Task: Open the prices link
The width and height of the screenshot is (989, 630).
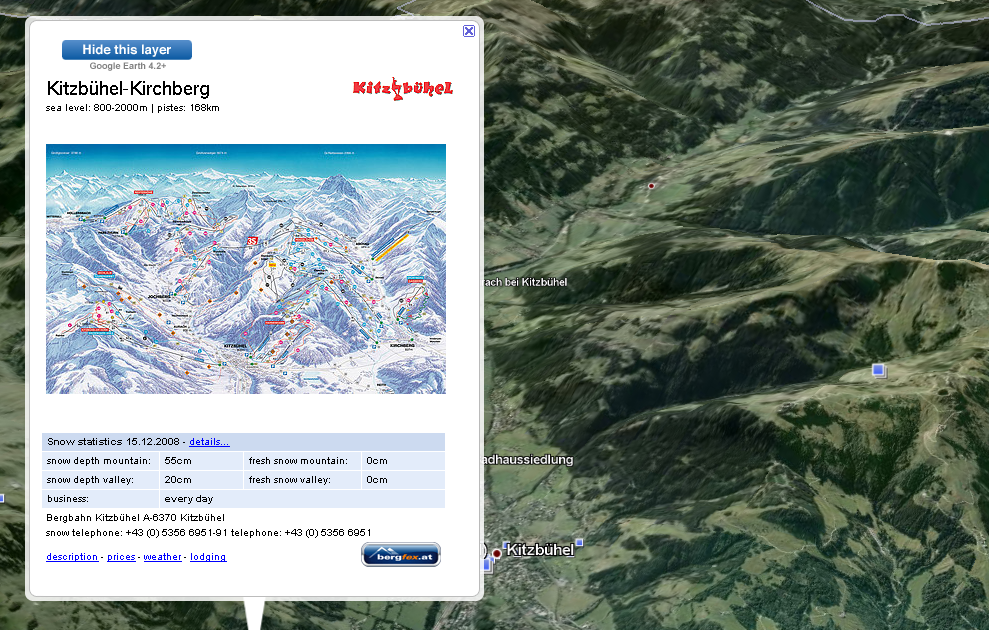Action: [121, 557]
